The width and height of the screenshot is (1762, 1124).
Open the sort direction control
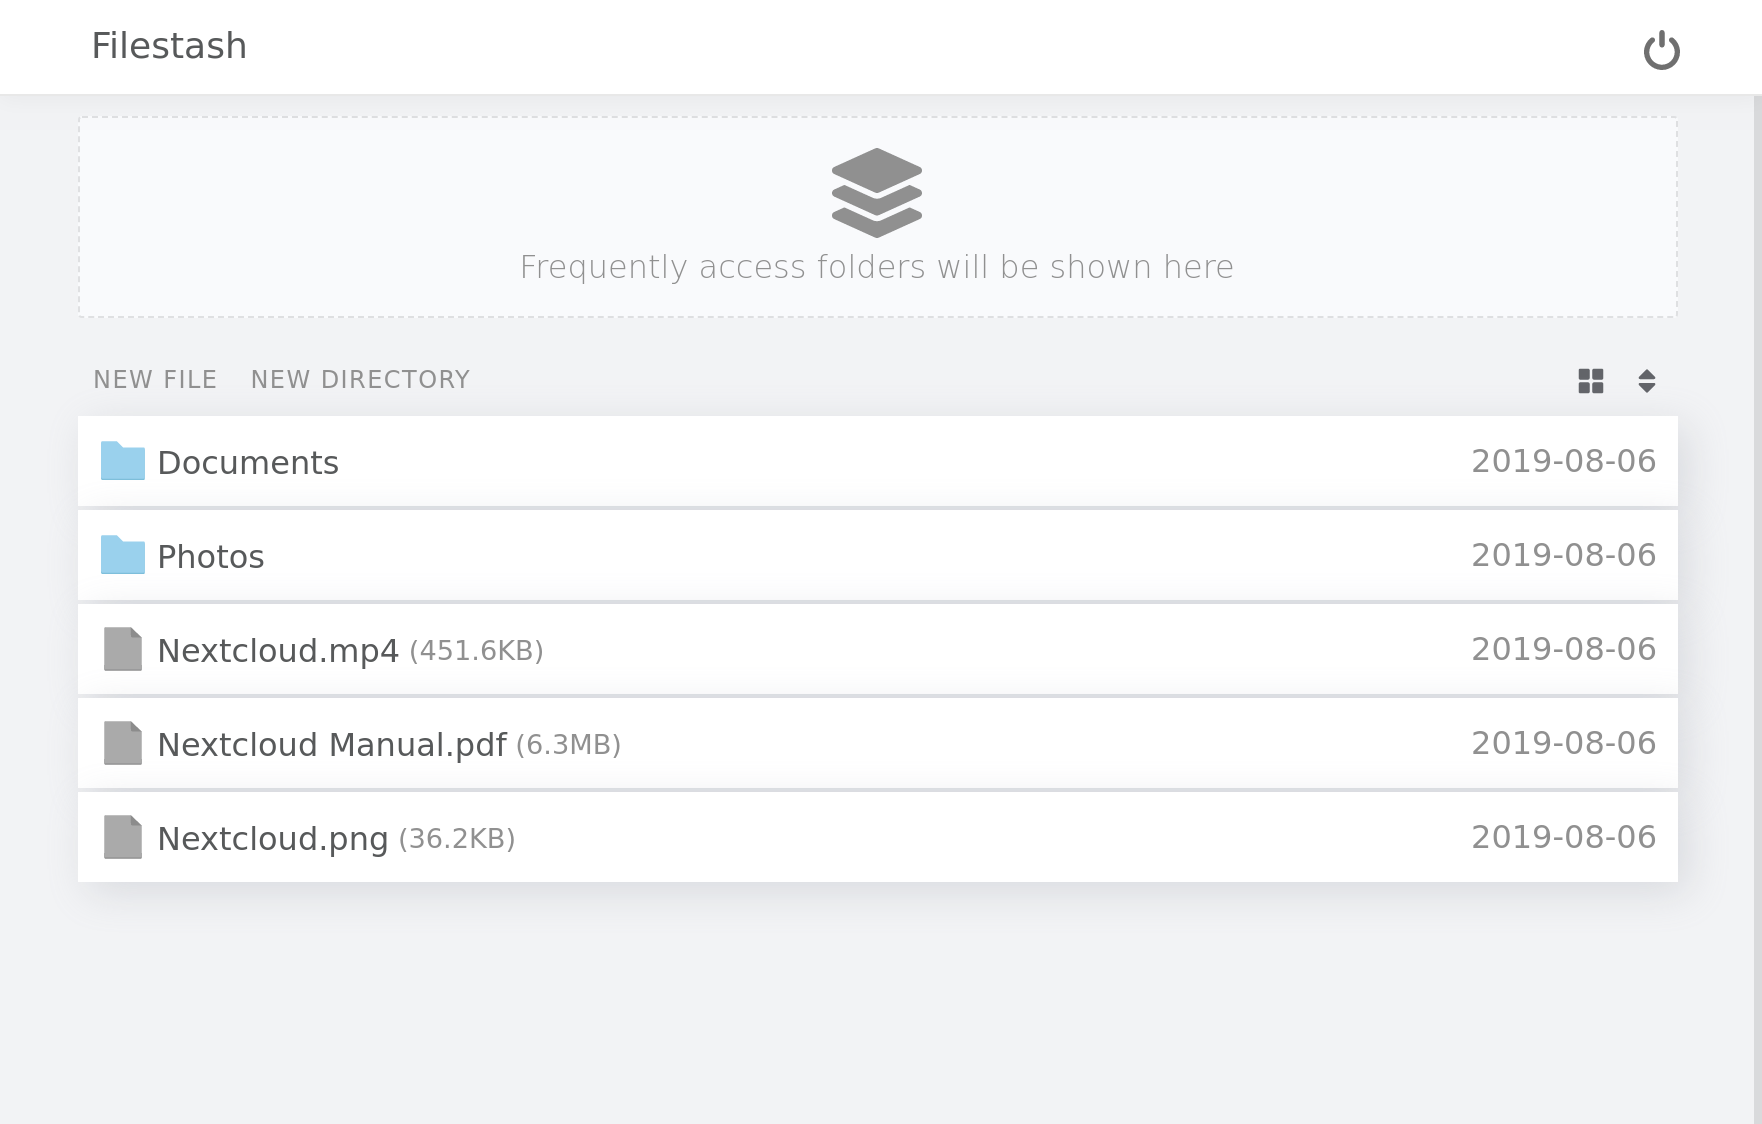pyautogui.click(x=1647, y=382)
